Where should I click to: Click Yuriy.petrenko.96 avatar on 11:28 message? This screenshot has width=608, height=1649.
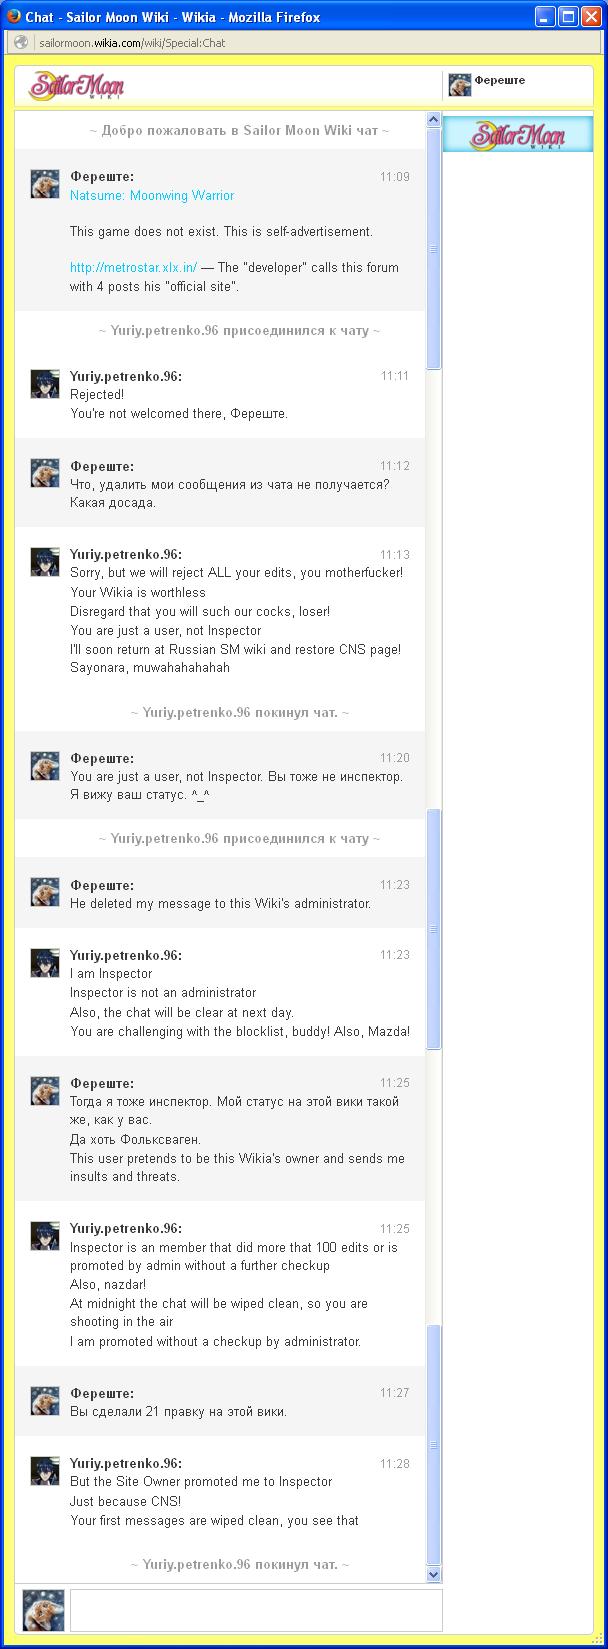click(x=45, y=1471)
